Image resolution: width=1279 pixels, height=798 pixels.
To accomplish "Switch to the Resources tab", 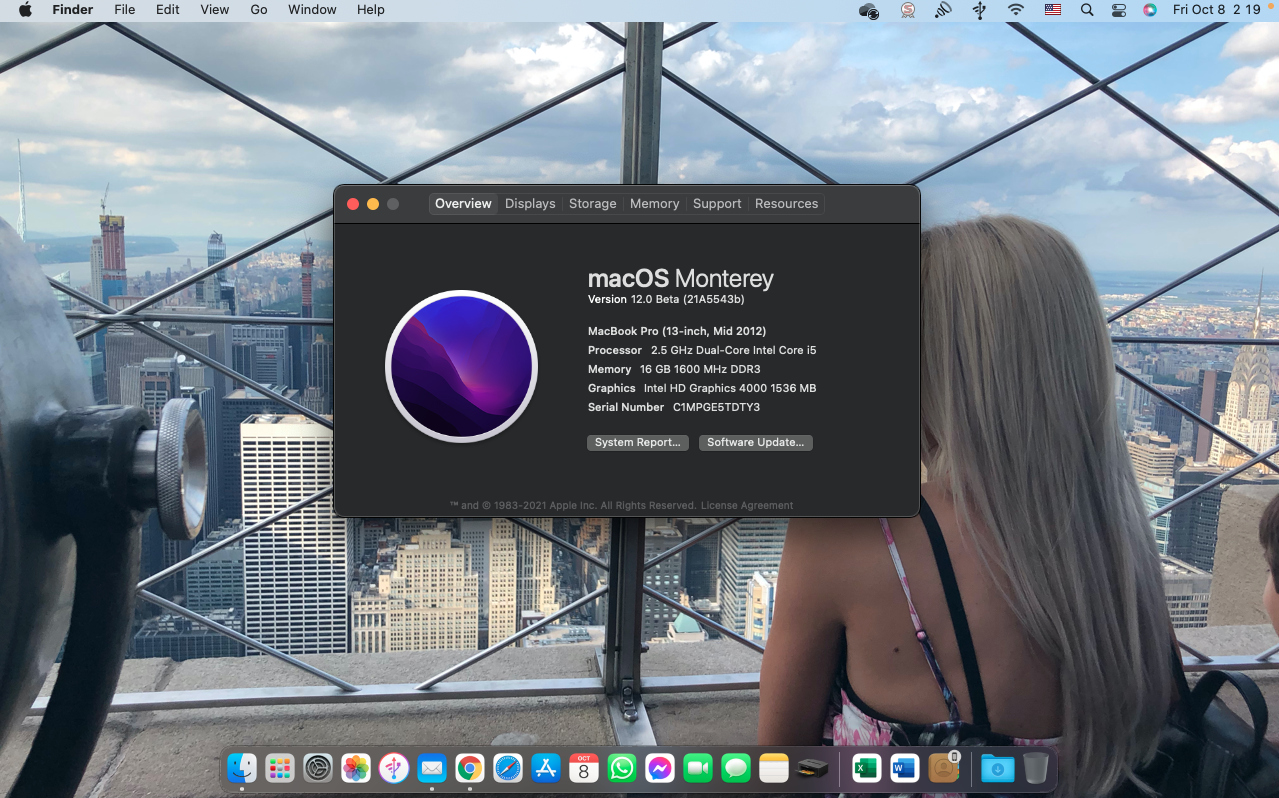I will click(x=786, y=203).
